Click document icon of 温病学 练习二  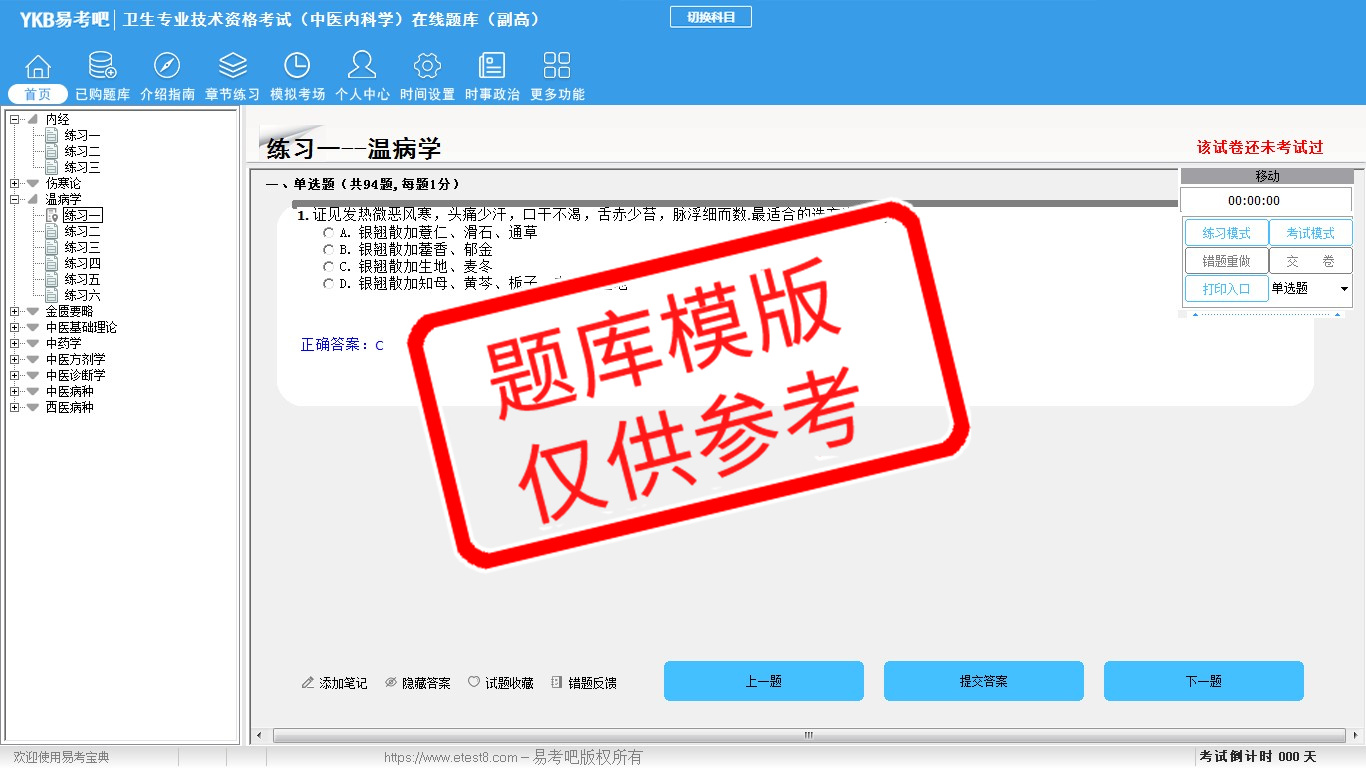52,231
